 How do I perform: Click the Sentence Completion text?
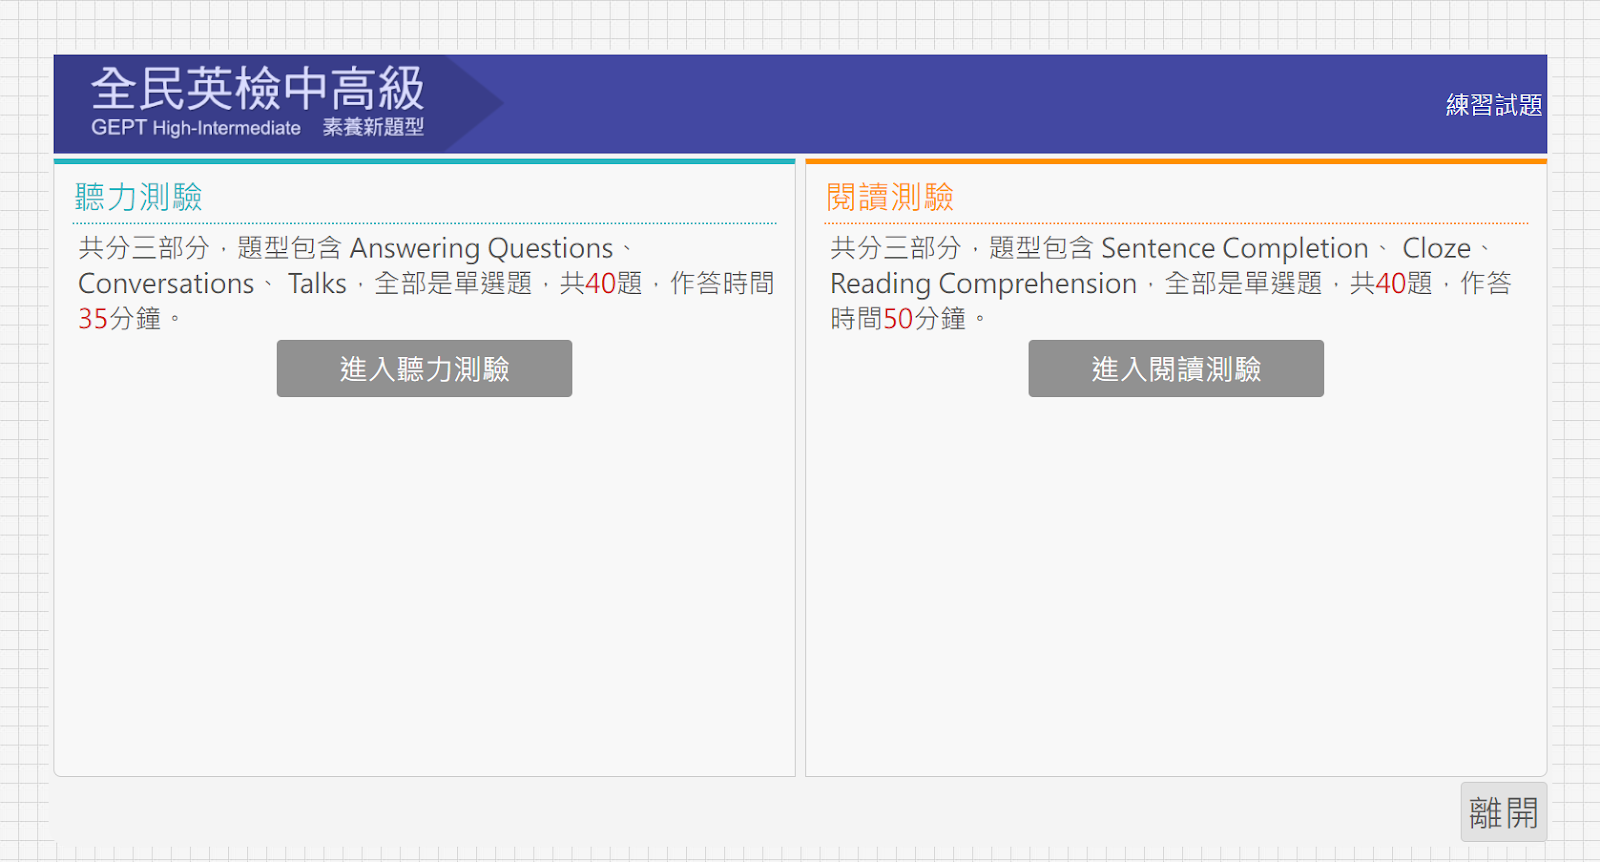1235,248
